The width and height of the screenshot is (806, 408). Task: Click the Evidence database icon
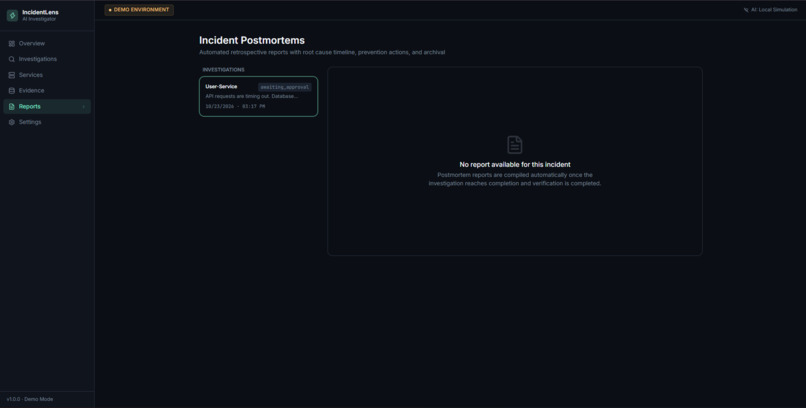tap(12, 90)
